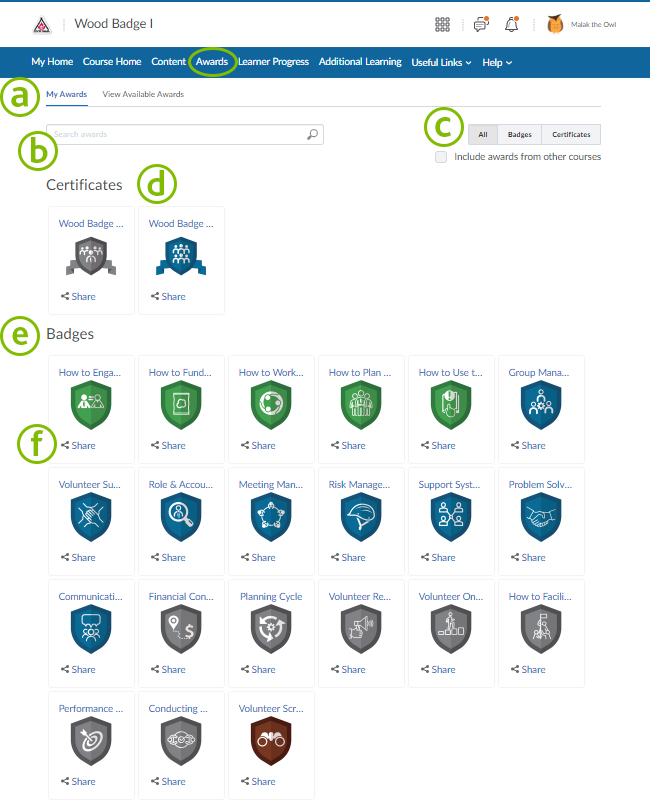Click the Malak the Owl username
The width and height of the screenshot is (650, 809).
click(593, 25)
